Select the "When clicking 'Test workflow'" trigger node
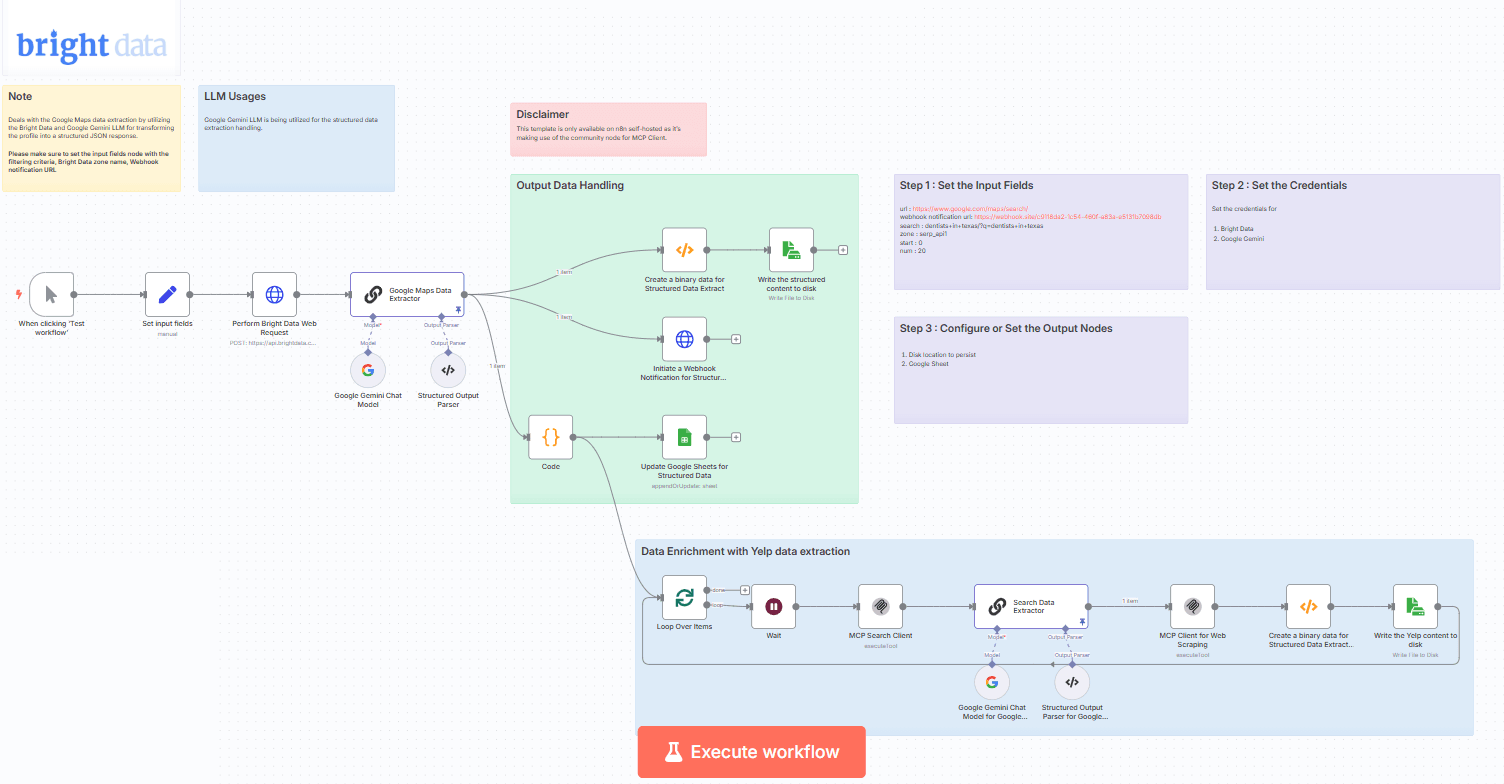Image resolution: width=1504 pixels, height=784 pixels. point(51,294)
